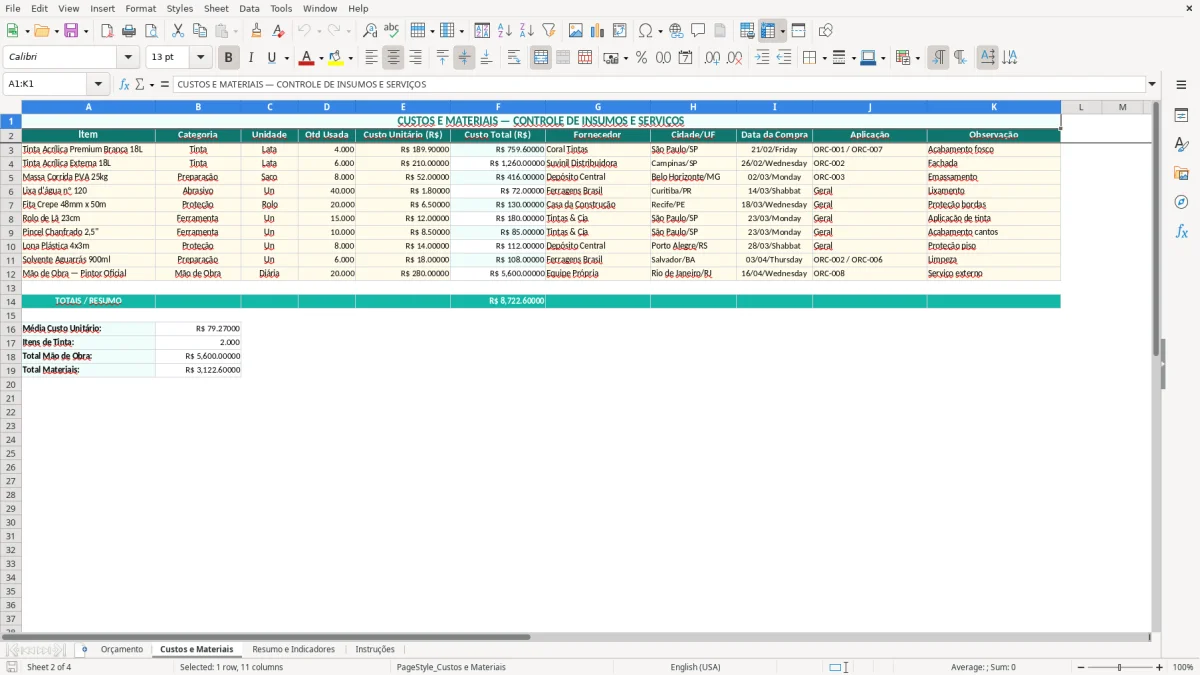Open Print Preview from the toolbar
This screenshot has height=675, width=1200.
click(151, 31)
